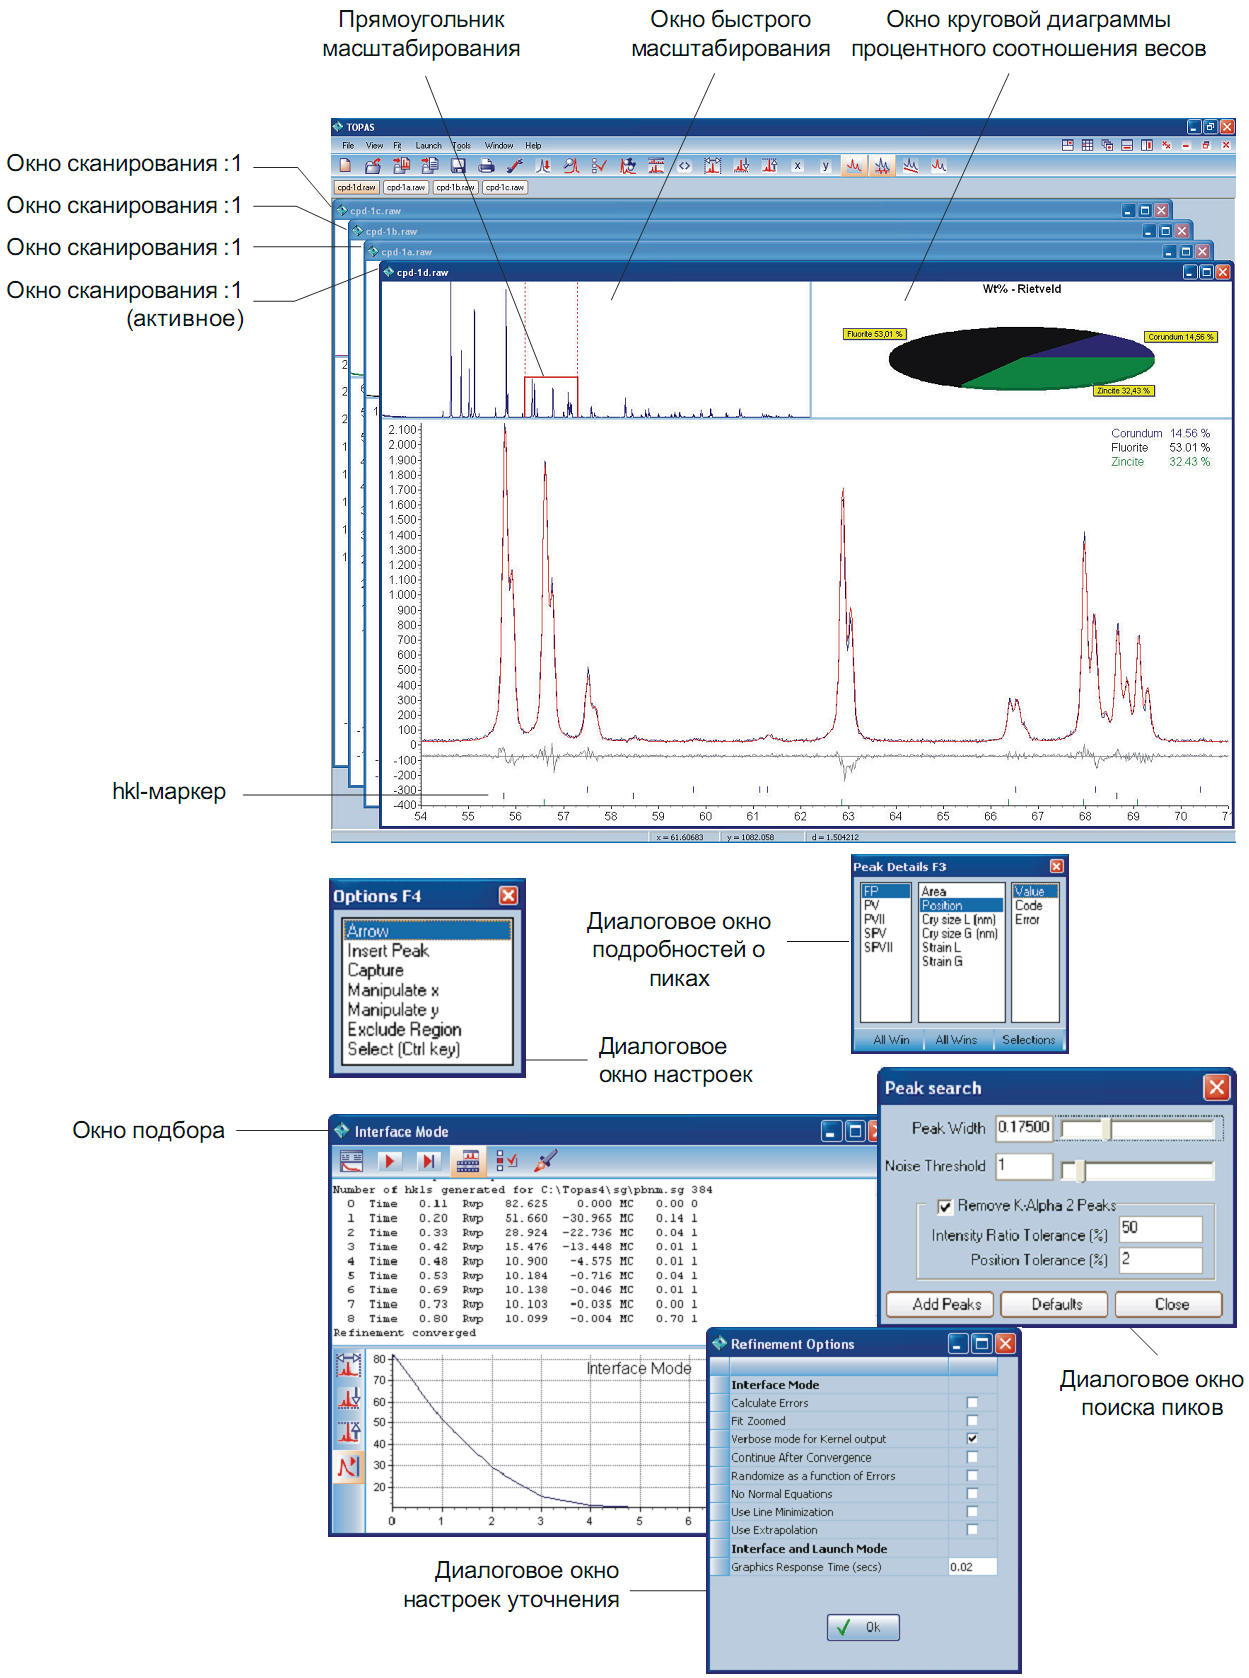Select PV in Peak Details type list

(872, 905)
